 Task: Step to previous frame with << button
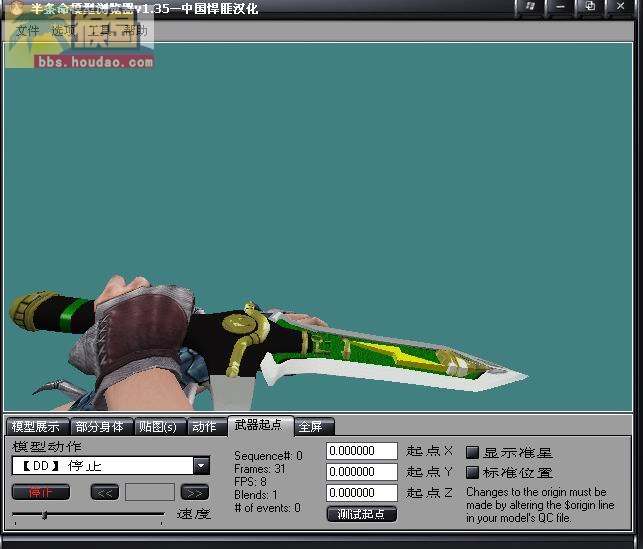pyautogui.click(x=105, y=492)
